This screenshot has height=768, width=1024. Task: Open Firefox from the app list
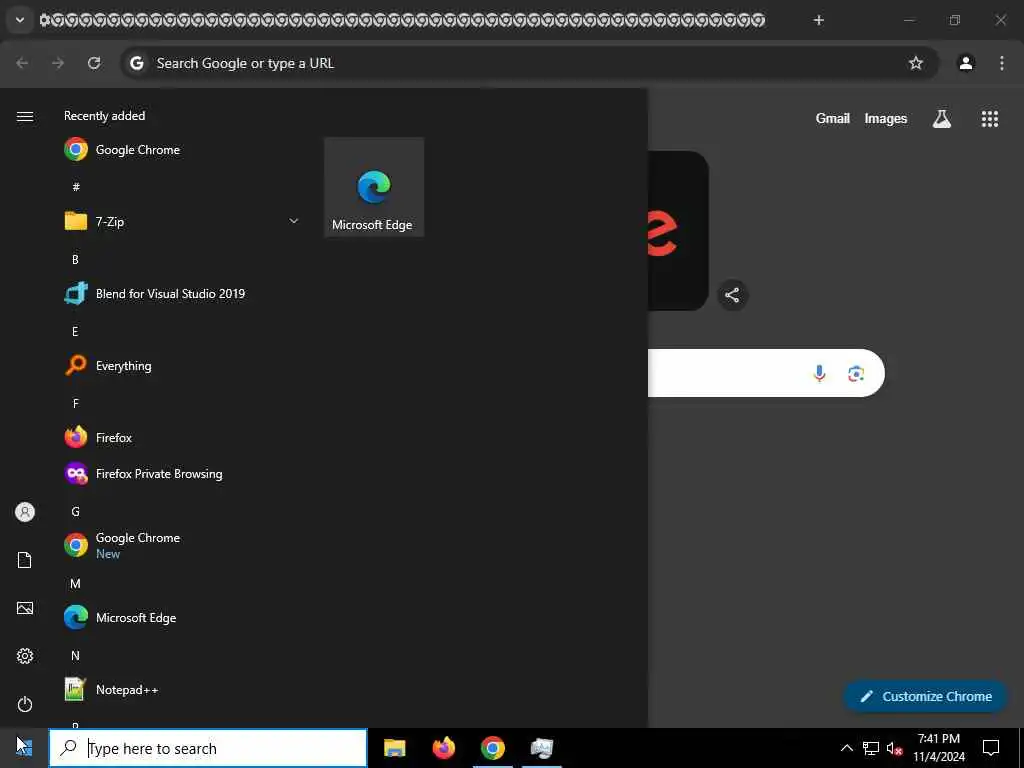[183, 438]
